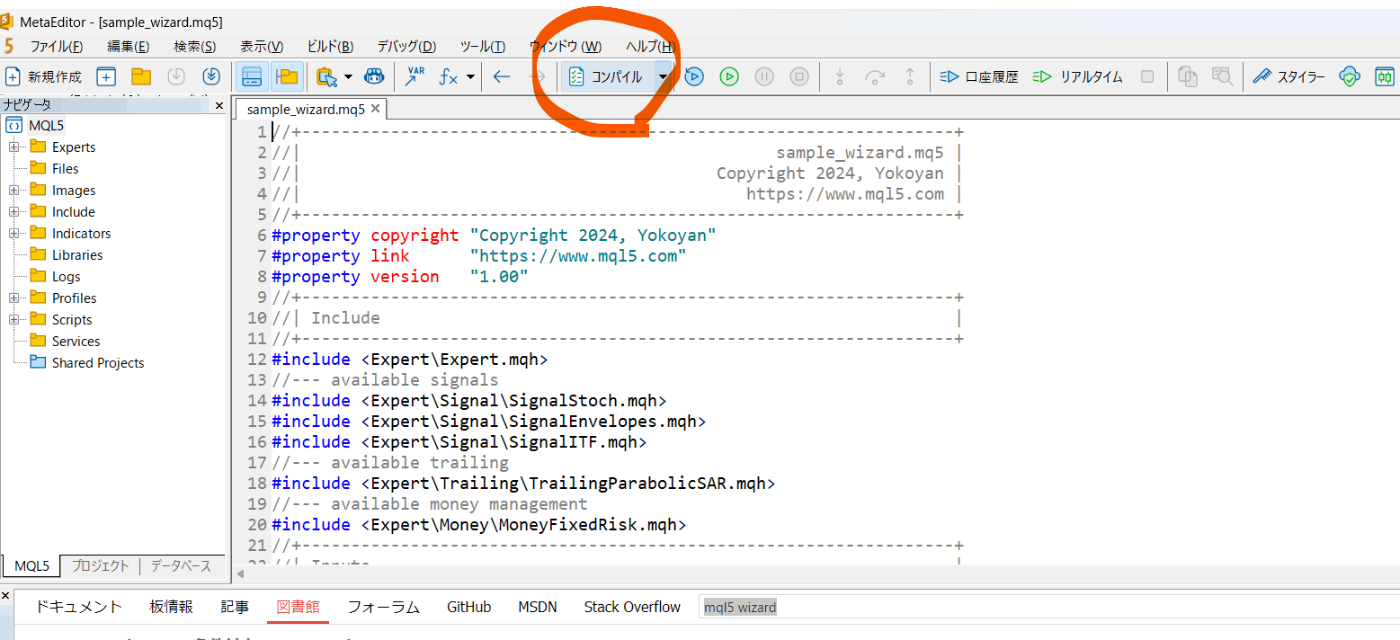The height and width of the screenshot is (640, 1400).
Task: Toggle the Navigator panel view icon
Action: pyautogui.click(x=252, y=76)
